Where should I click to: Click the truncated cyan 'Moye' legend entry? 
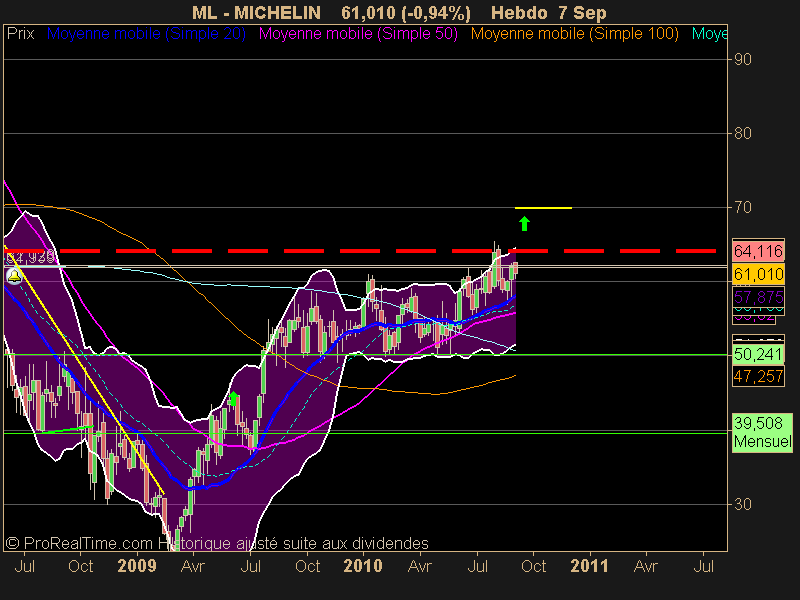pyautogui.click(x=709, y=34)
